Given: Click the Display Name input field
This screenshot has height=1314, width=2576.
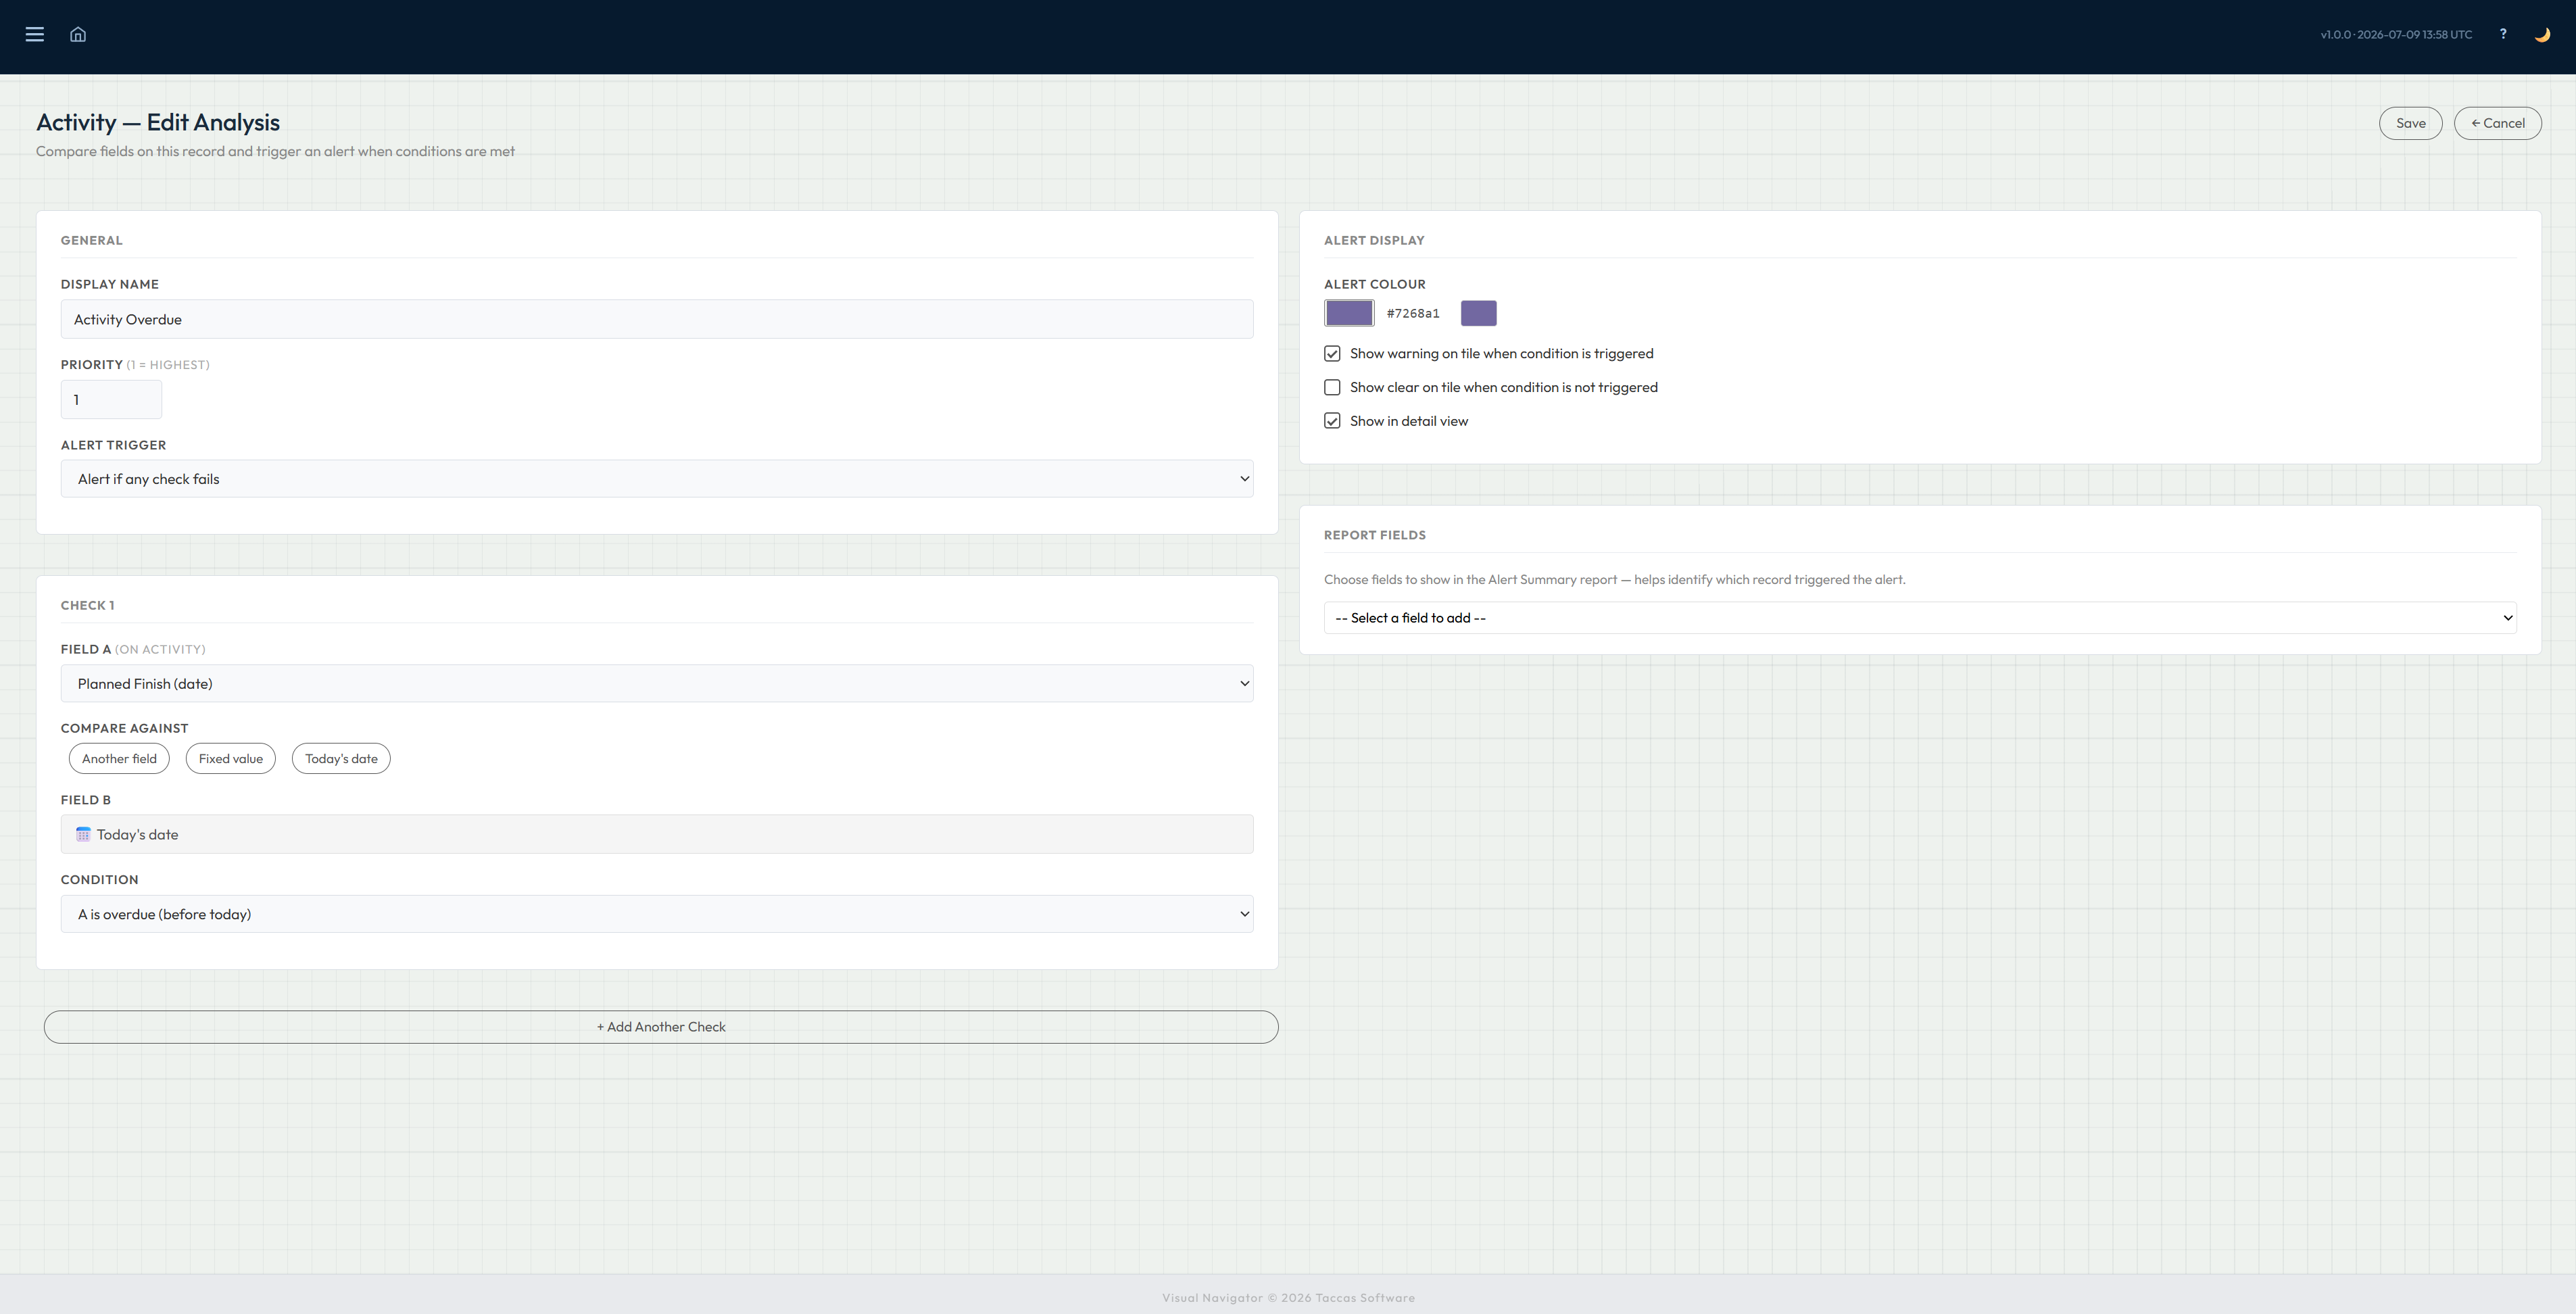Looking at the screenshot, I should point(657,319).
